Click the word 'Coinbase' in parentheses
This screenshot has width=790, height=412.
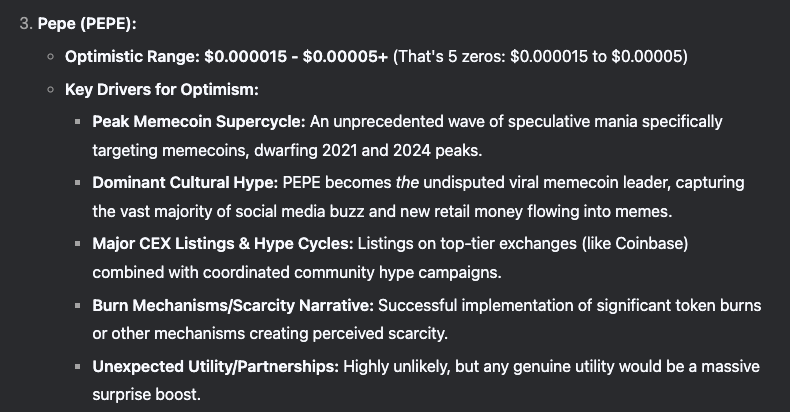(648, 244)
